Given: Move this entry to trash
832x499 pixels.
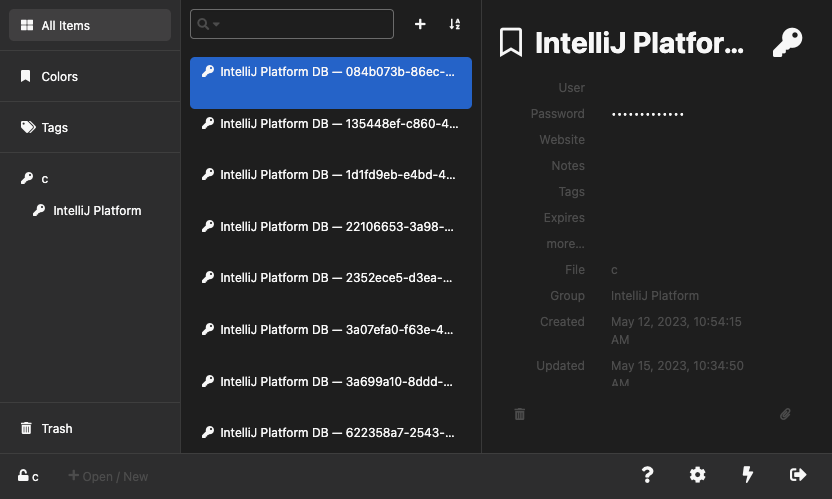Looking at the screenshot, I should (520, 413).
